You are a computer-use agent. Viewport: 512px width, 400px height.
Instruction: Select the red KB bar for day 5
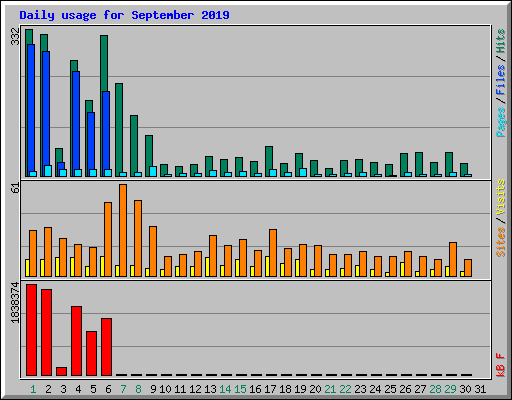(91, 353)
